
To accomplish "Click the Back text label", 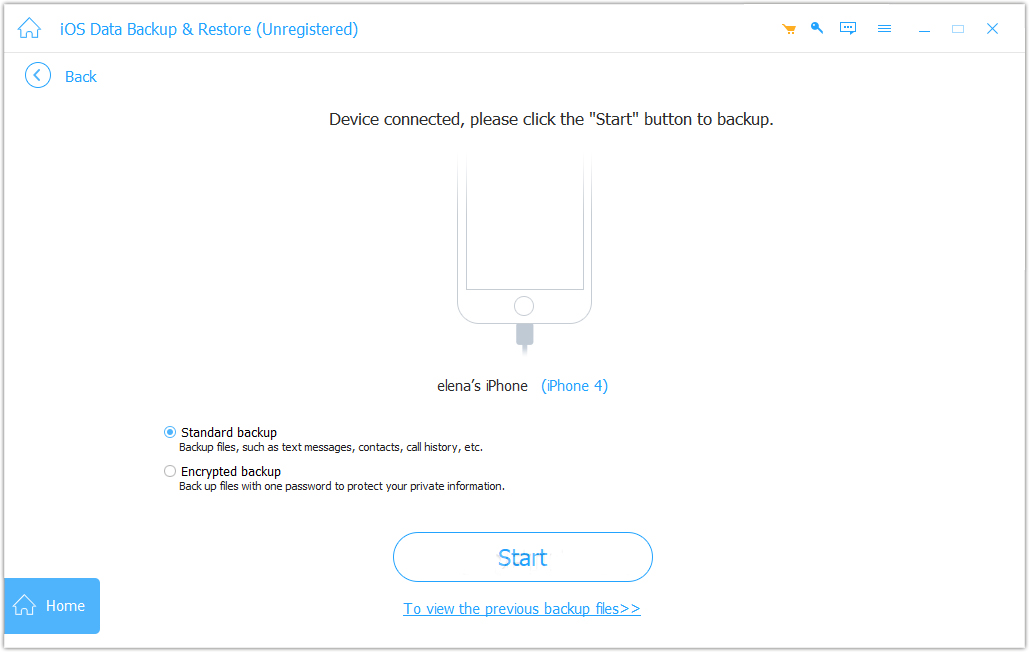I will [x=81, y=77].
